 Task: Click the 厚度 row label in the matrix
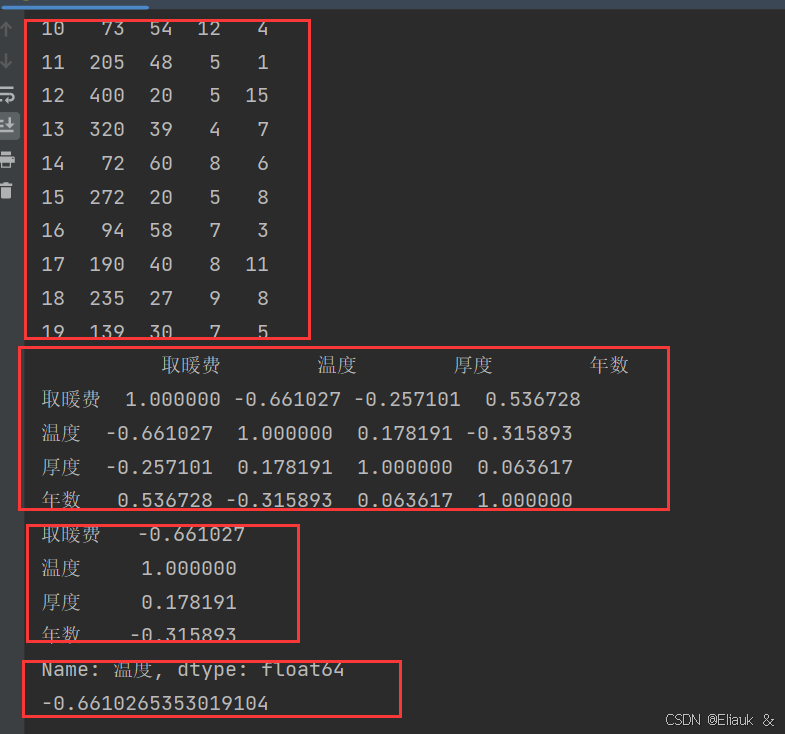61,467
